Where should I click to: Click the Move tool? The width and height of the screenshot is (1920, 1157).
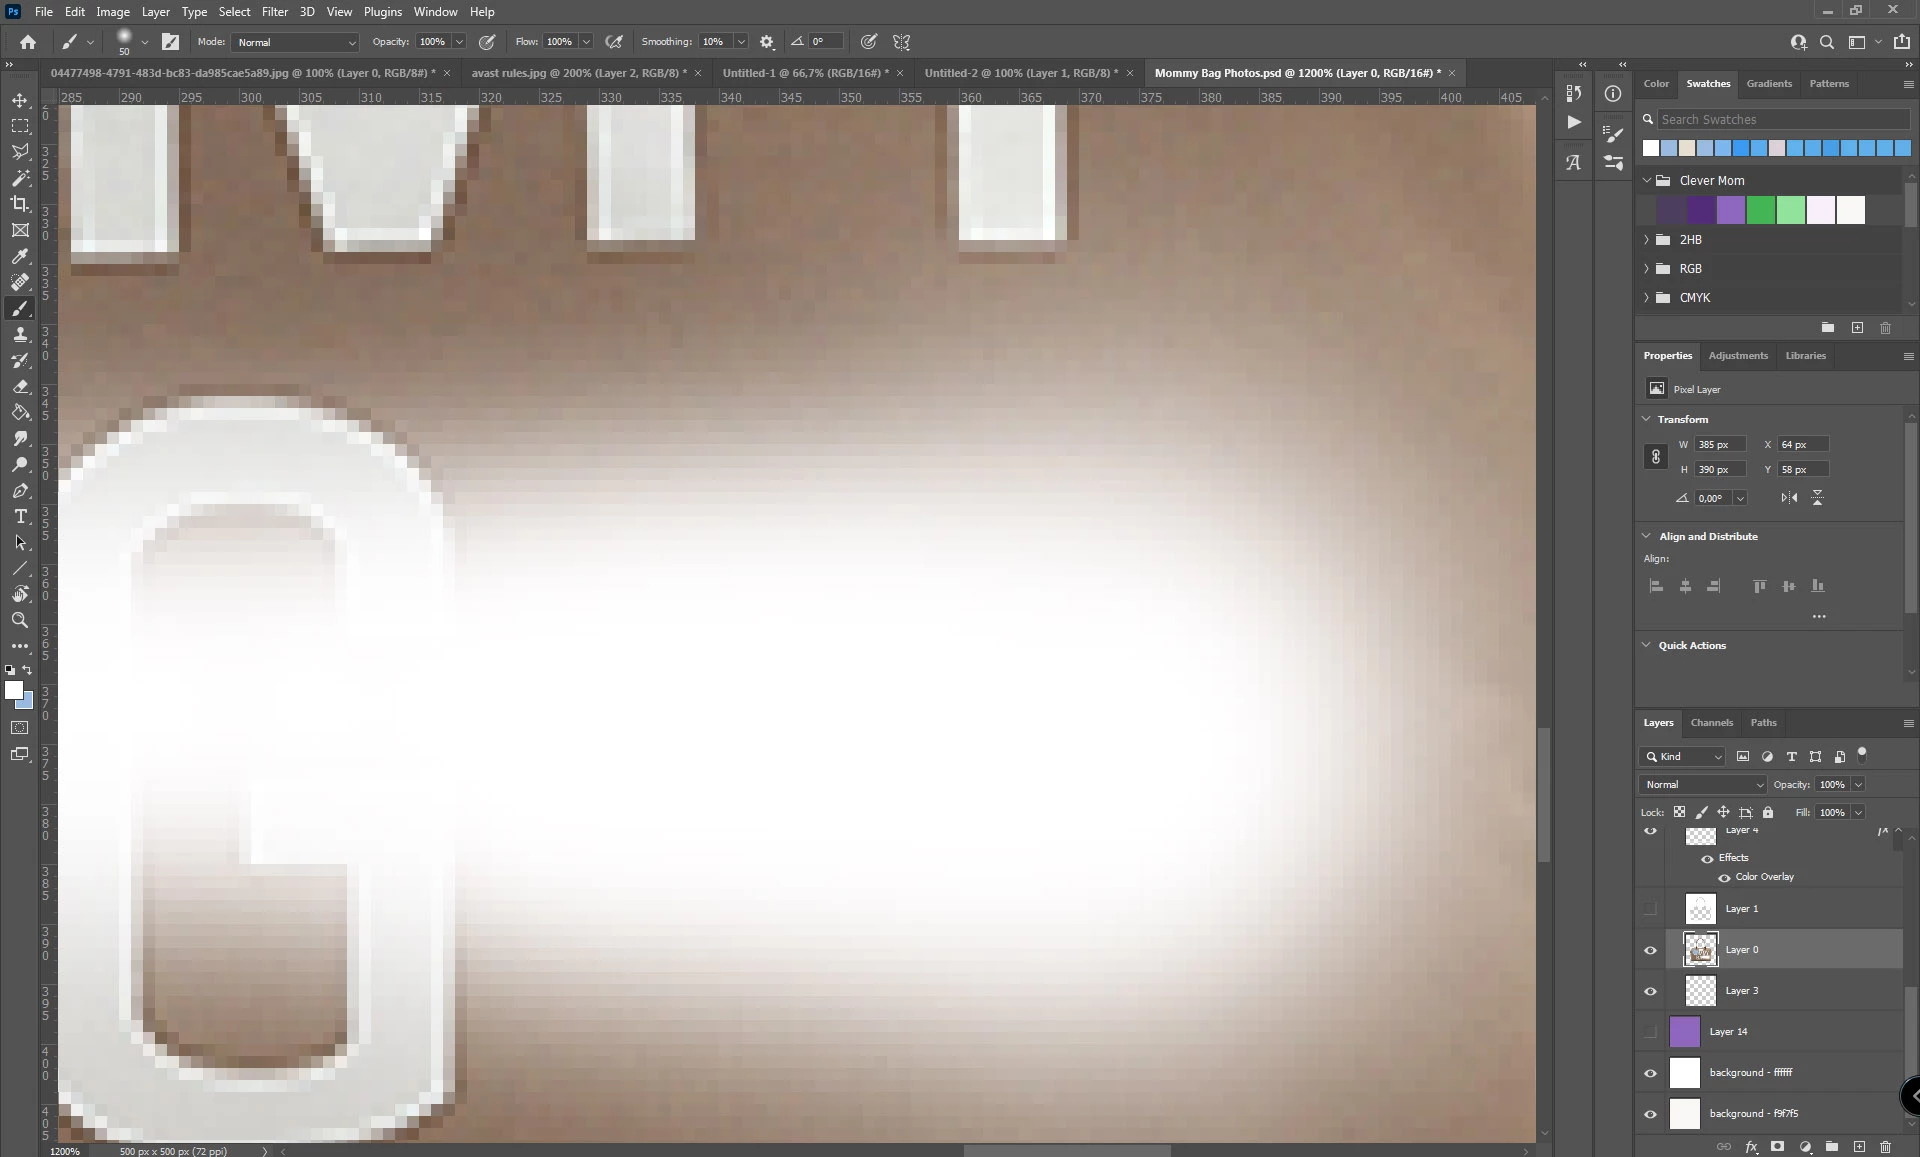[x=20, y=100]
